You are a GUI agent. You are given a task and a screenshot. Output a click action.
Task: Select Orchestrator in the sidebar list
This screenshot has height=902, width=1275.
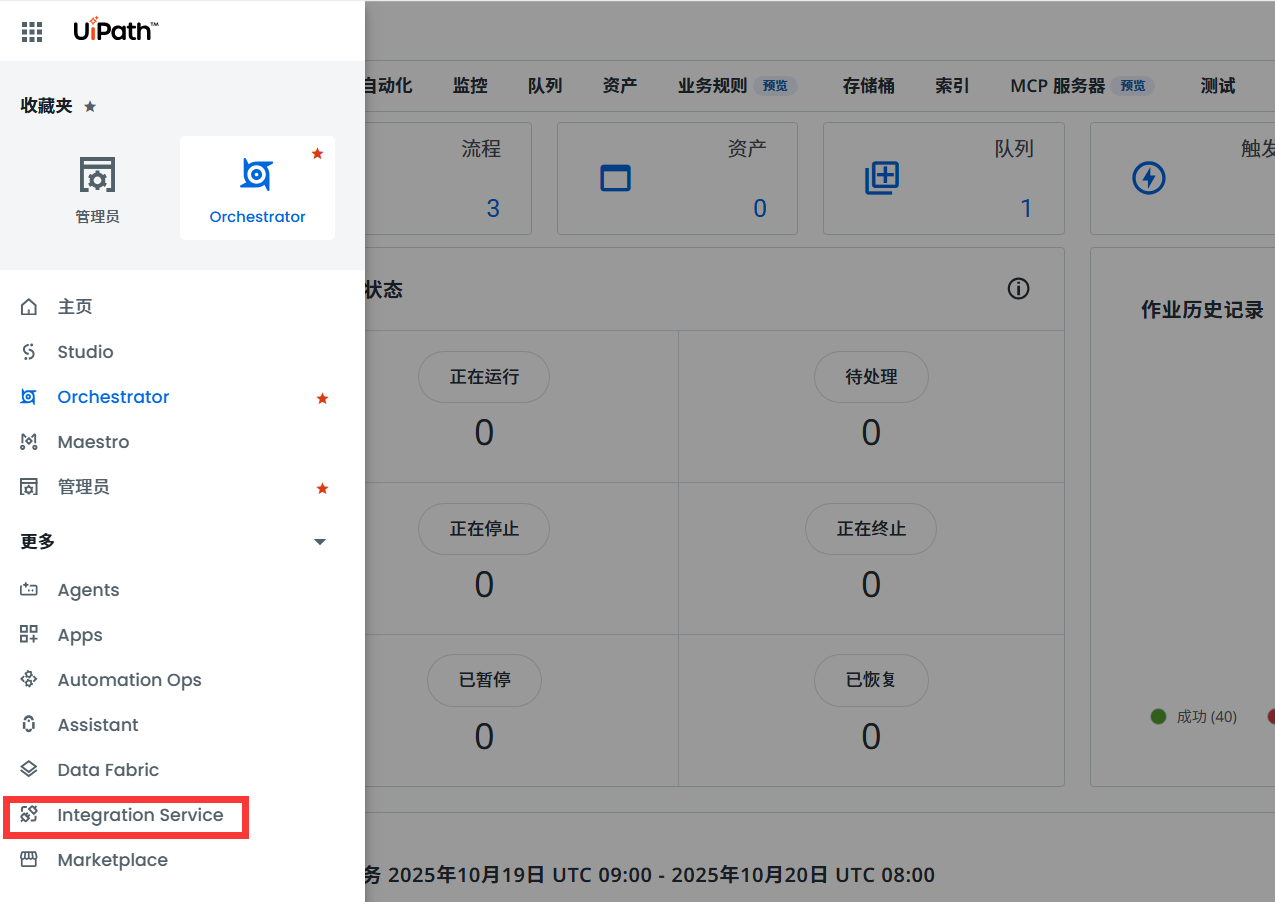[x=113, y=397]
